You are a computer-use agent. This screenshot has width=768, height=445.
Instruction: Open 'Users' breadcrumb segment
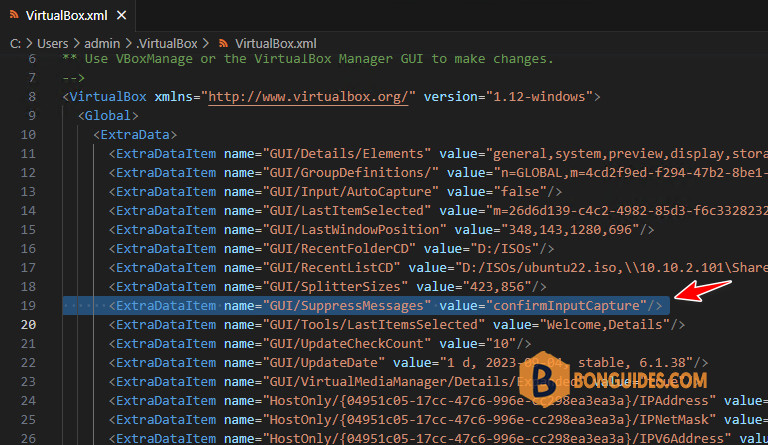(52, 44)
